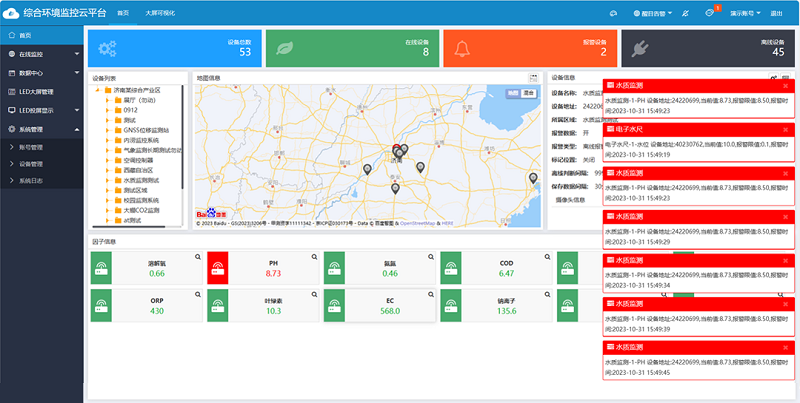This screenshot has height=403, width=800.
Task: Click the mute alarm sound icon in header
Action: click(x=684, y=13)
